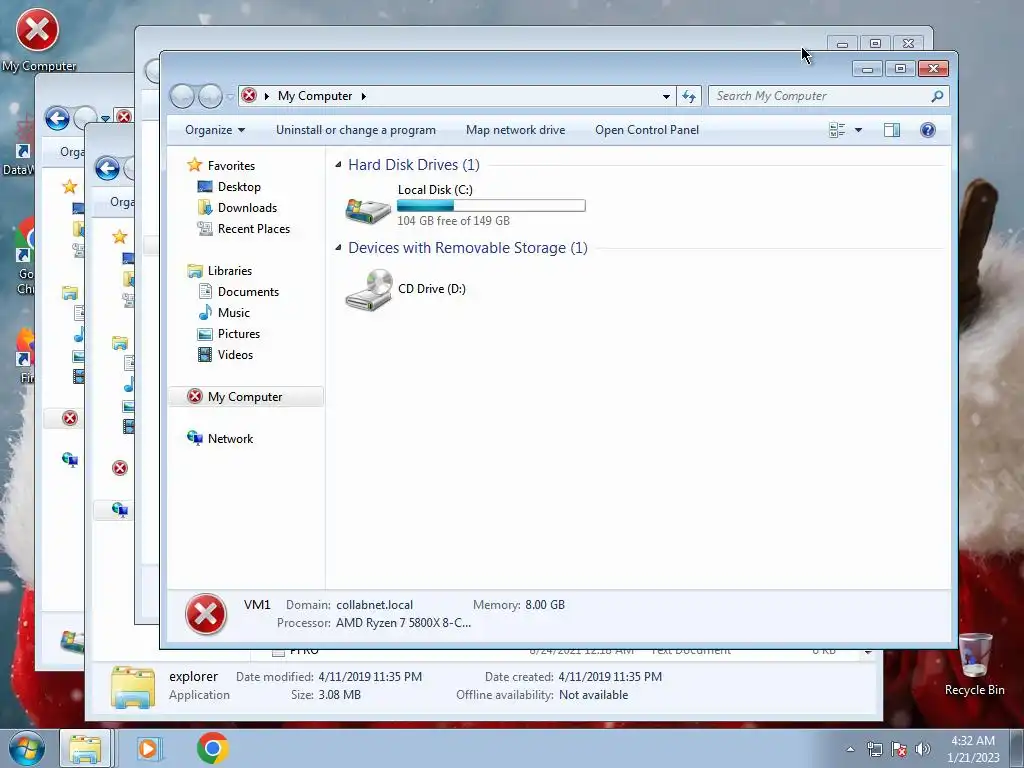This screenshot has height=768, width=1024.
Task: Change the view with the view icon
Action: pos(837,130)
